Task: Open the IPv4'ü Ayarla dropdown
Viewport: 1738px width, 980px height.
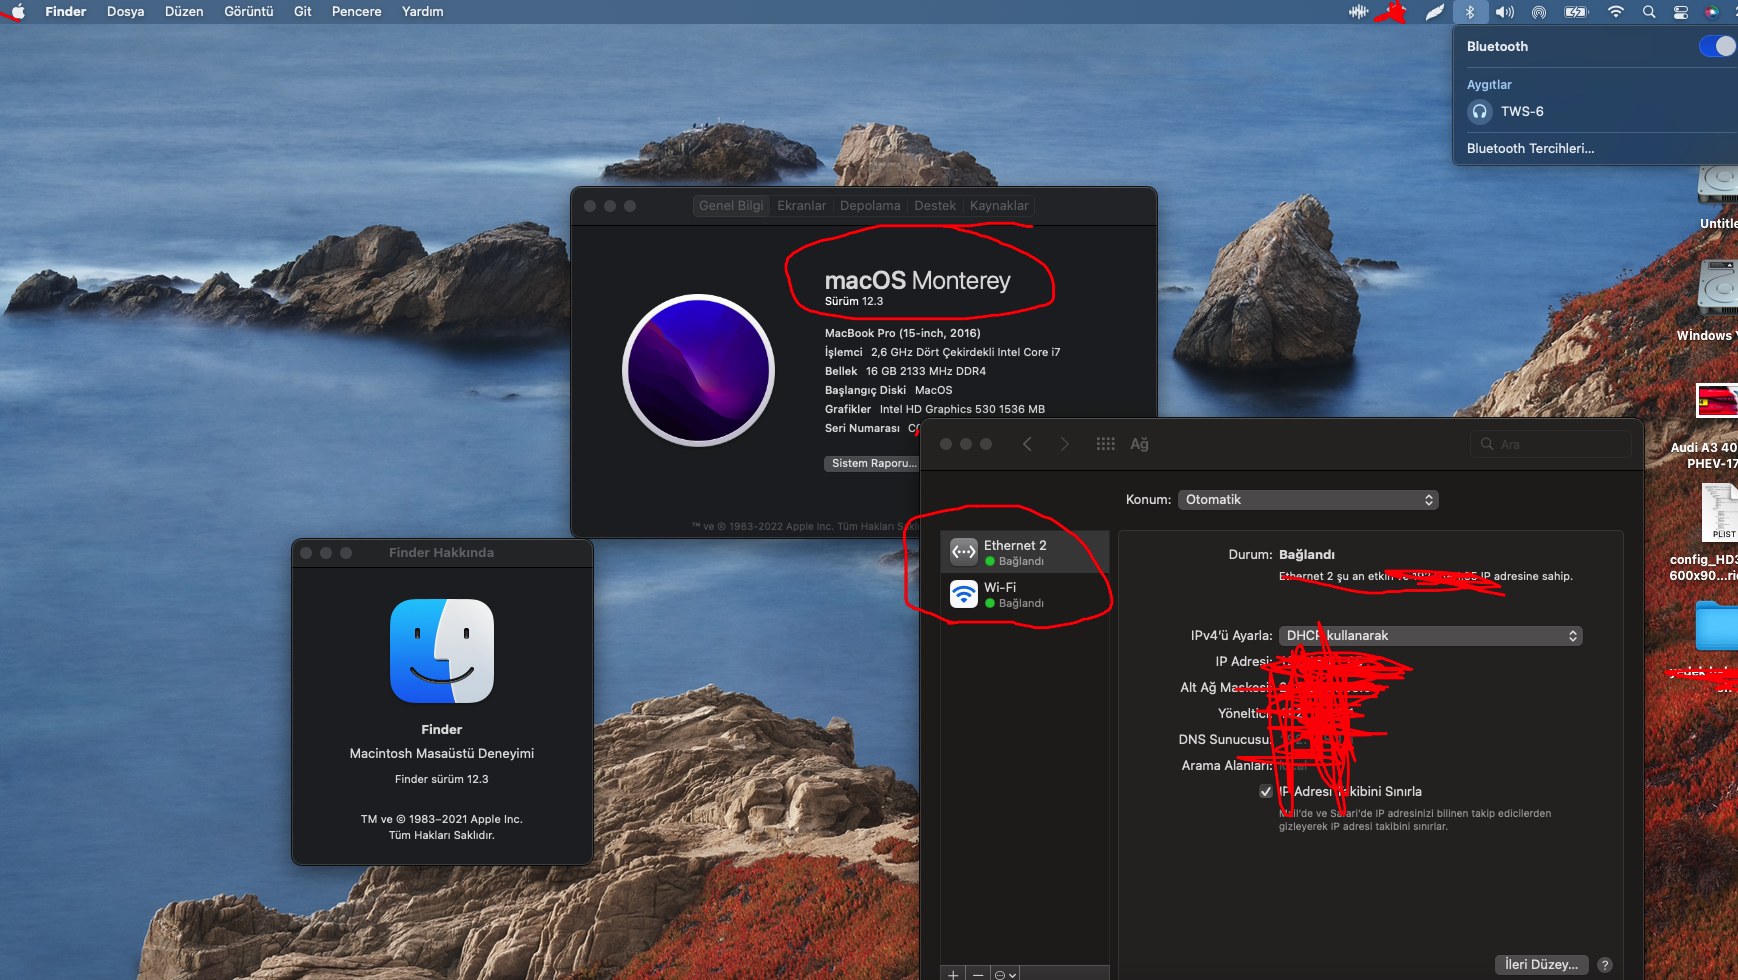Action: (1431, 636)
